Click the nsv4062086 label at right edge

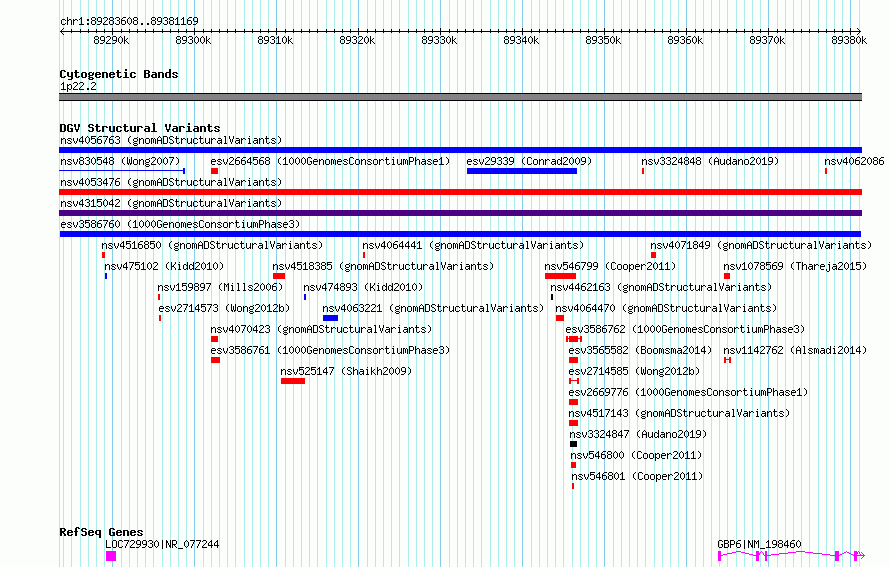[x=854, y=161]
